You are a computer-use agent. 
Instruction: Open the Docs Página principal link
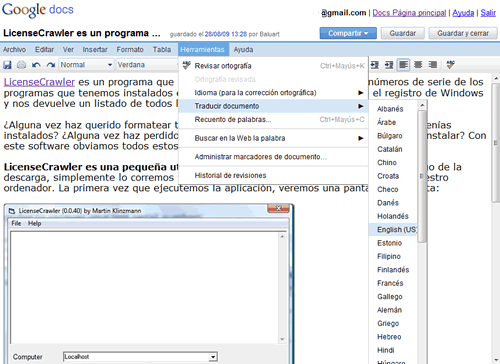point(409,13)
